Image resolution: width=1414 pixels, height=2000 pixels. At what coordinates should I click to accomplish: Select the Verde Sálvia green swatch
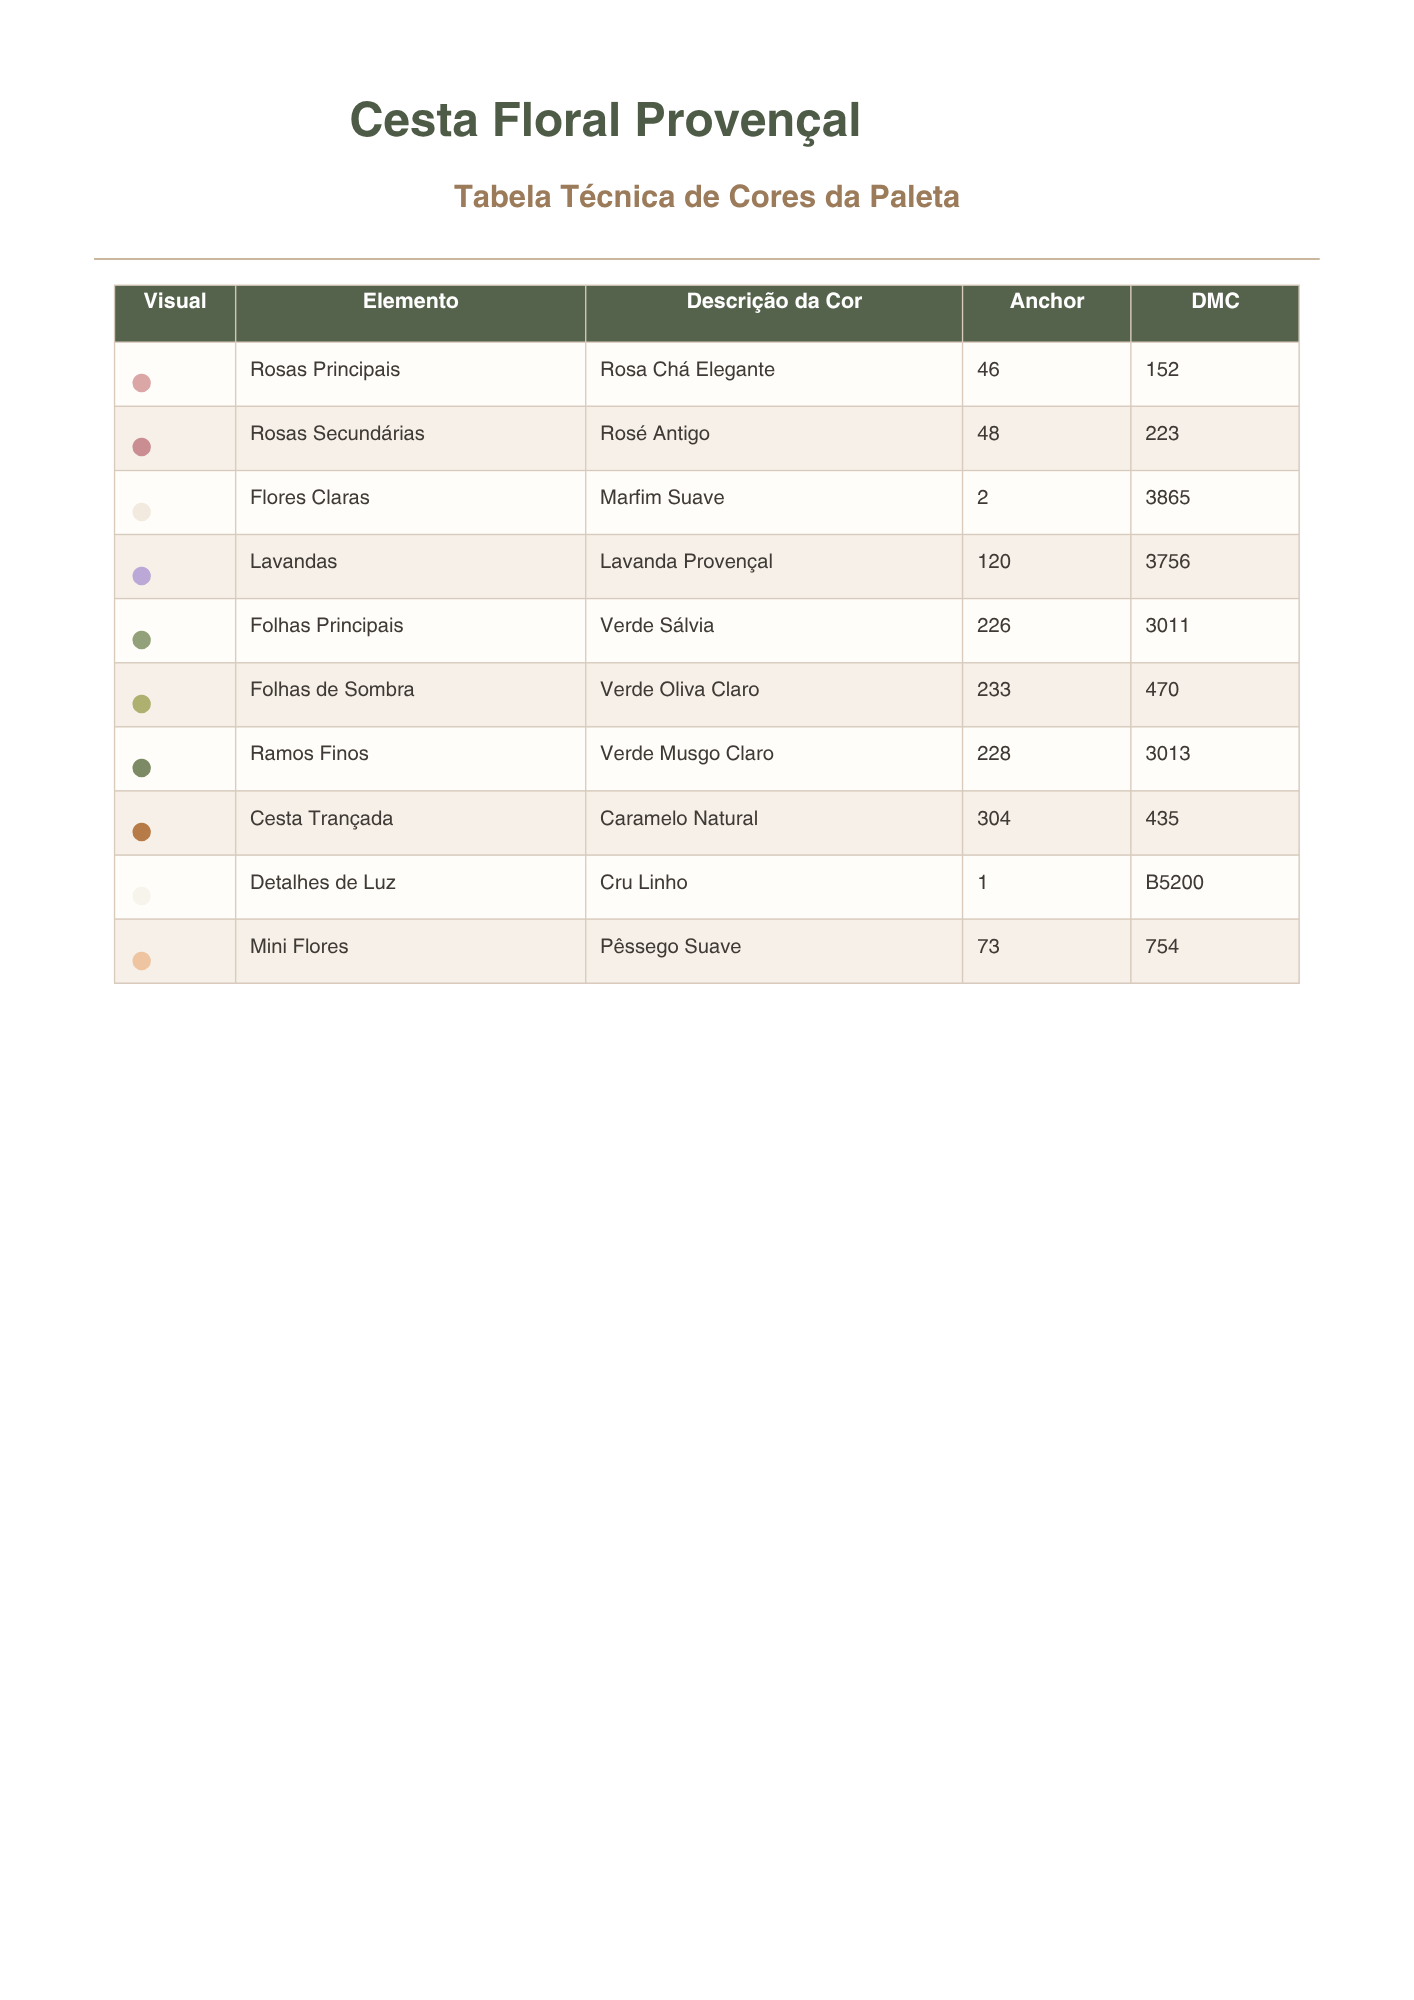(141, 640)
